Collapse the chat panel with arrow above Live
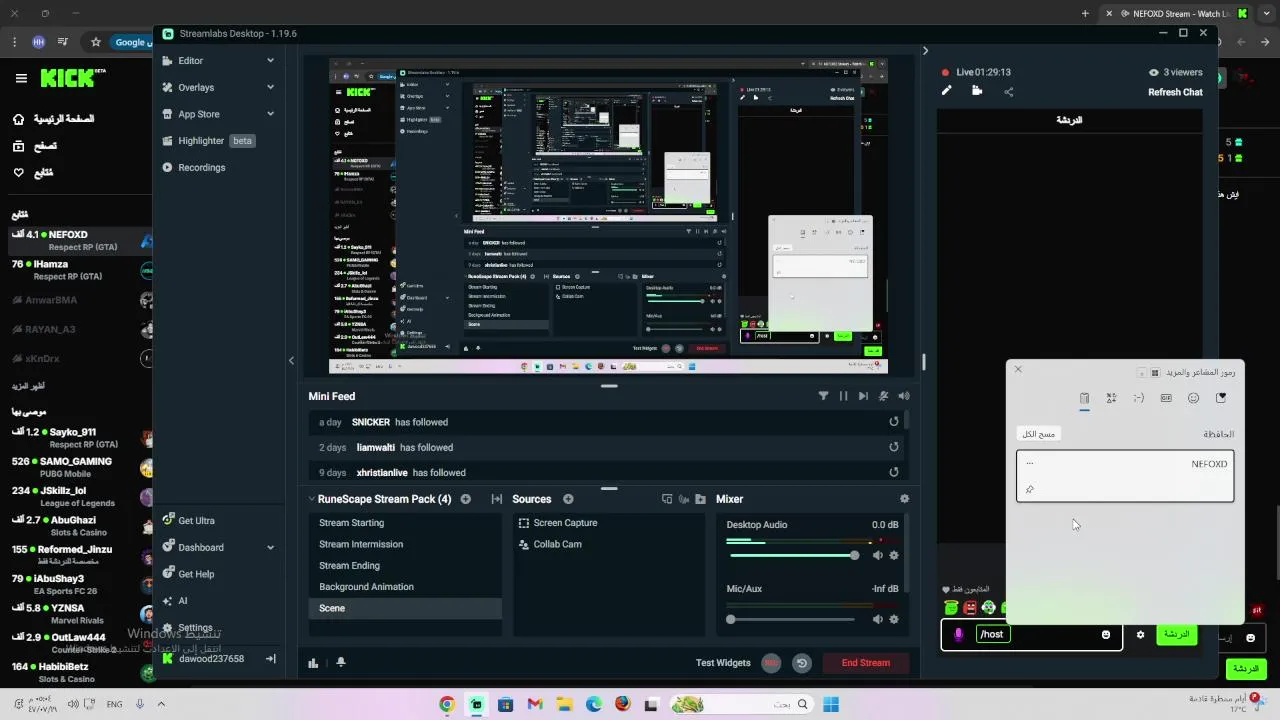 click(x=925, y=51)
